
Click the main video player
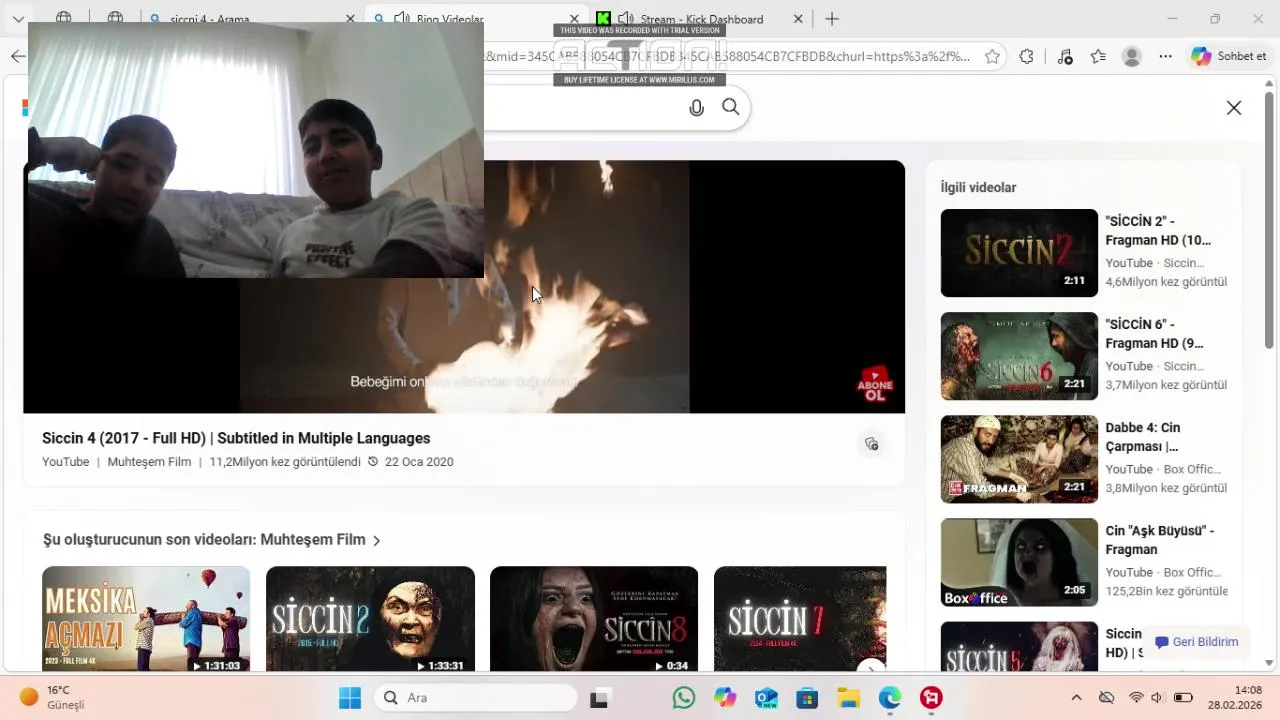[x=464, y=287]
